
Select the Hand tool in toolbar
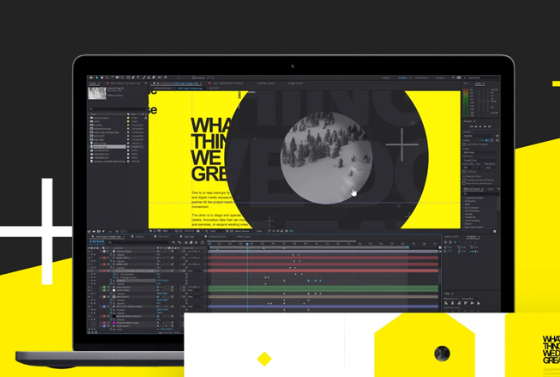pos(102,77)
